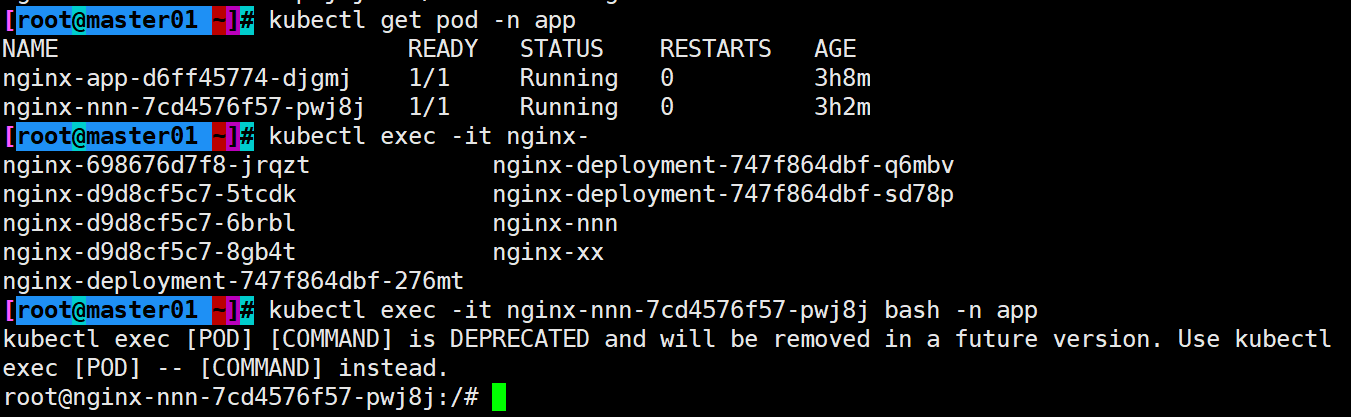The height and width of the screenshot is (417, 1351).
Task: Click the READY column header
Action: pyautogui.click(x=443, y=49)
